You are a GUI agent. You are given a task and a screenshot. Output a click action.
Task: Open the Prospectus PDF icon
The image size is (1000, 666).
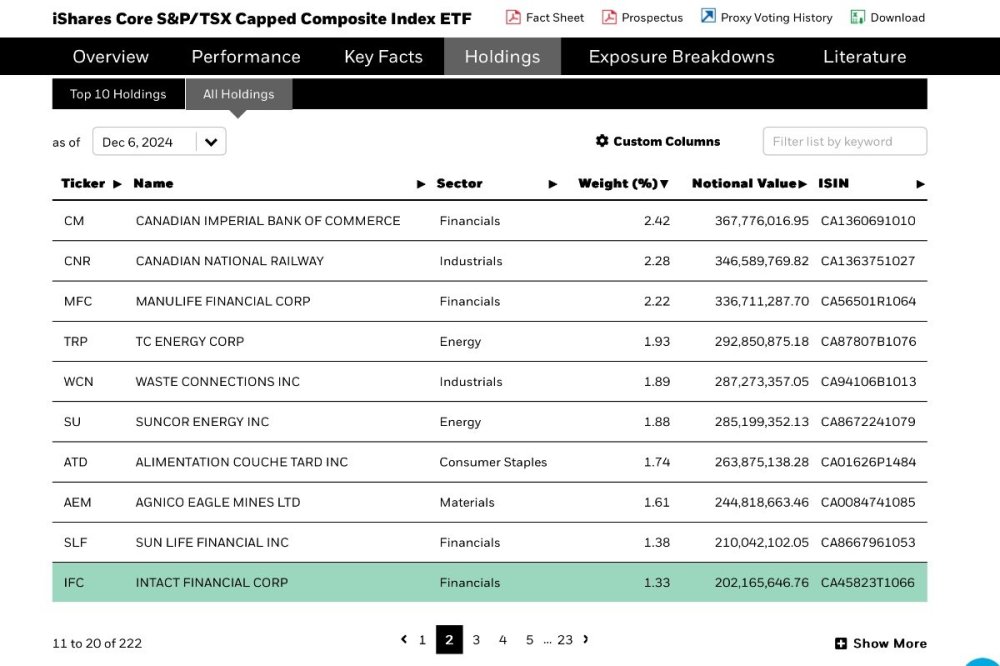(x=609, y=17)
